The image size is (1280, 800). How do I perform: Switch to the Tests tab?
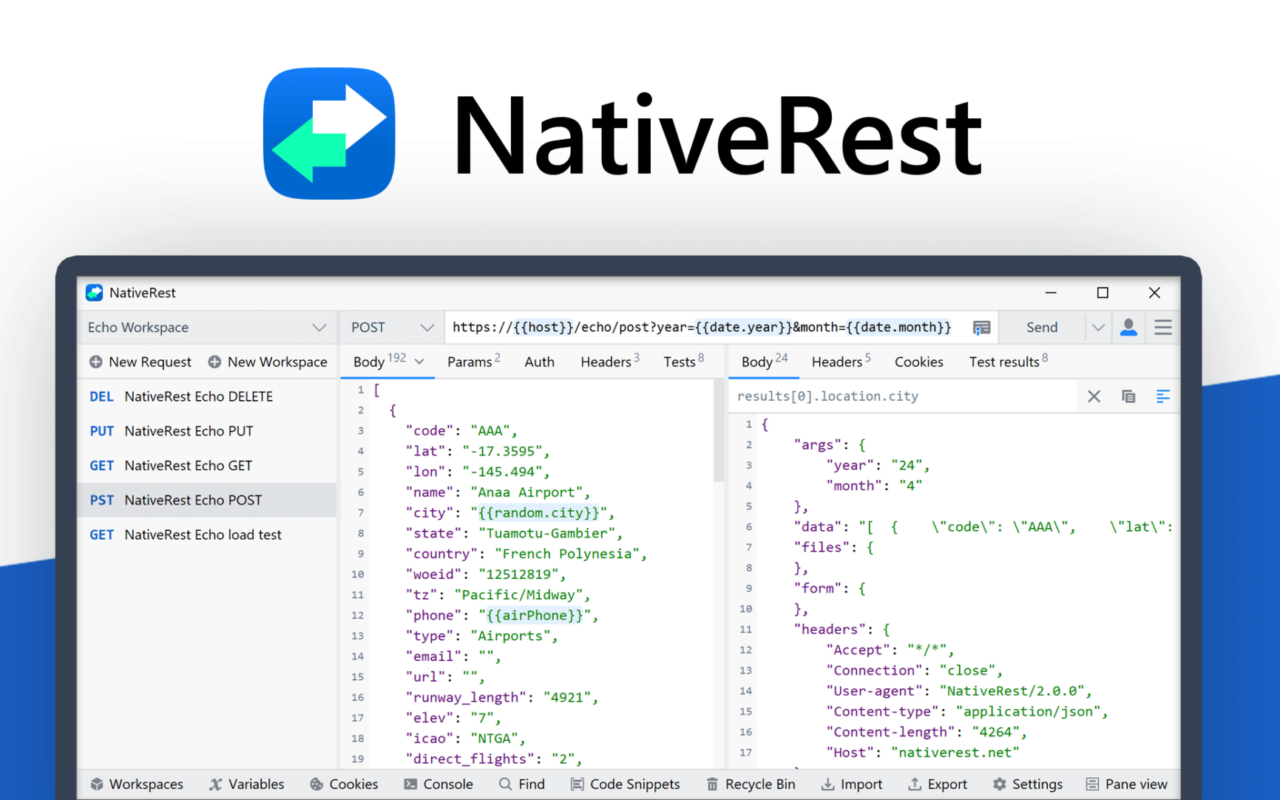684,361
